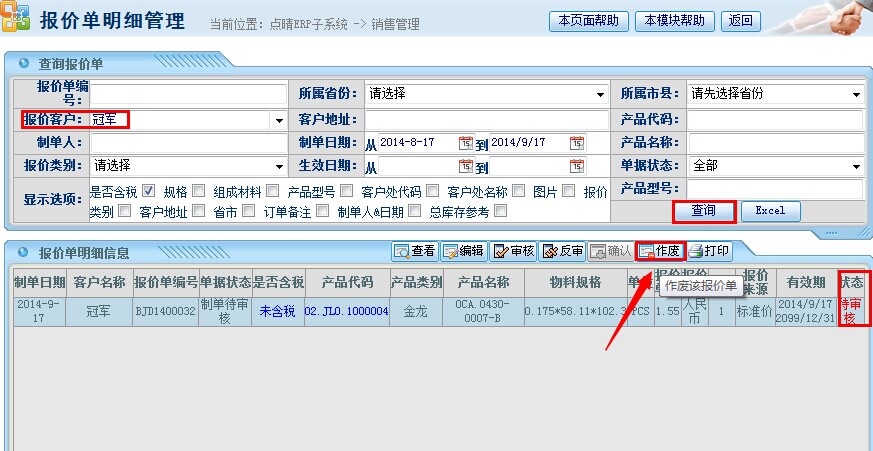Enable the 规格 display option checkbox
The width and height of the screenshot is (873, 451).
point(198,190)
